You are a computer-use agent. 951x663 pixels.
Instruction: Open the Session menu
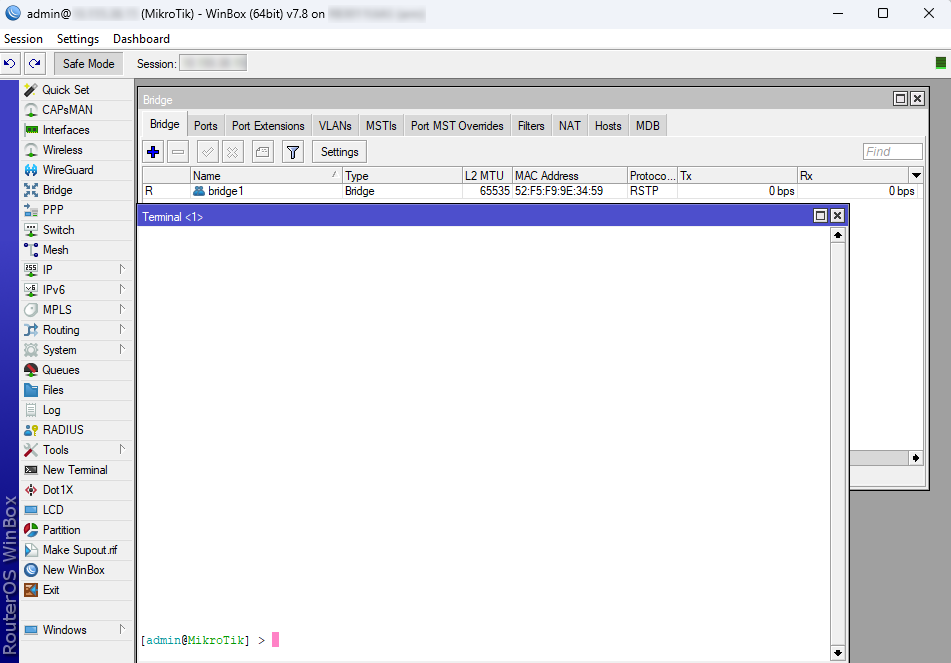(x=23, y=38)
